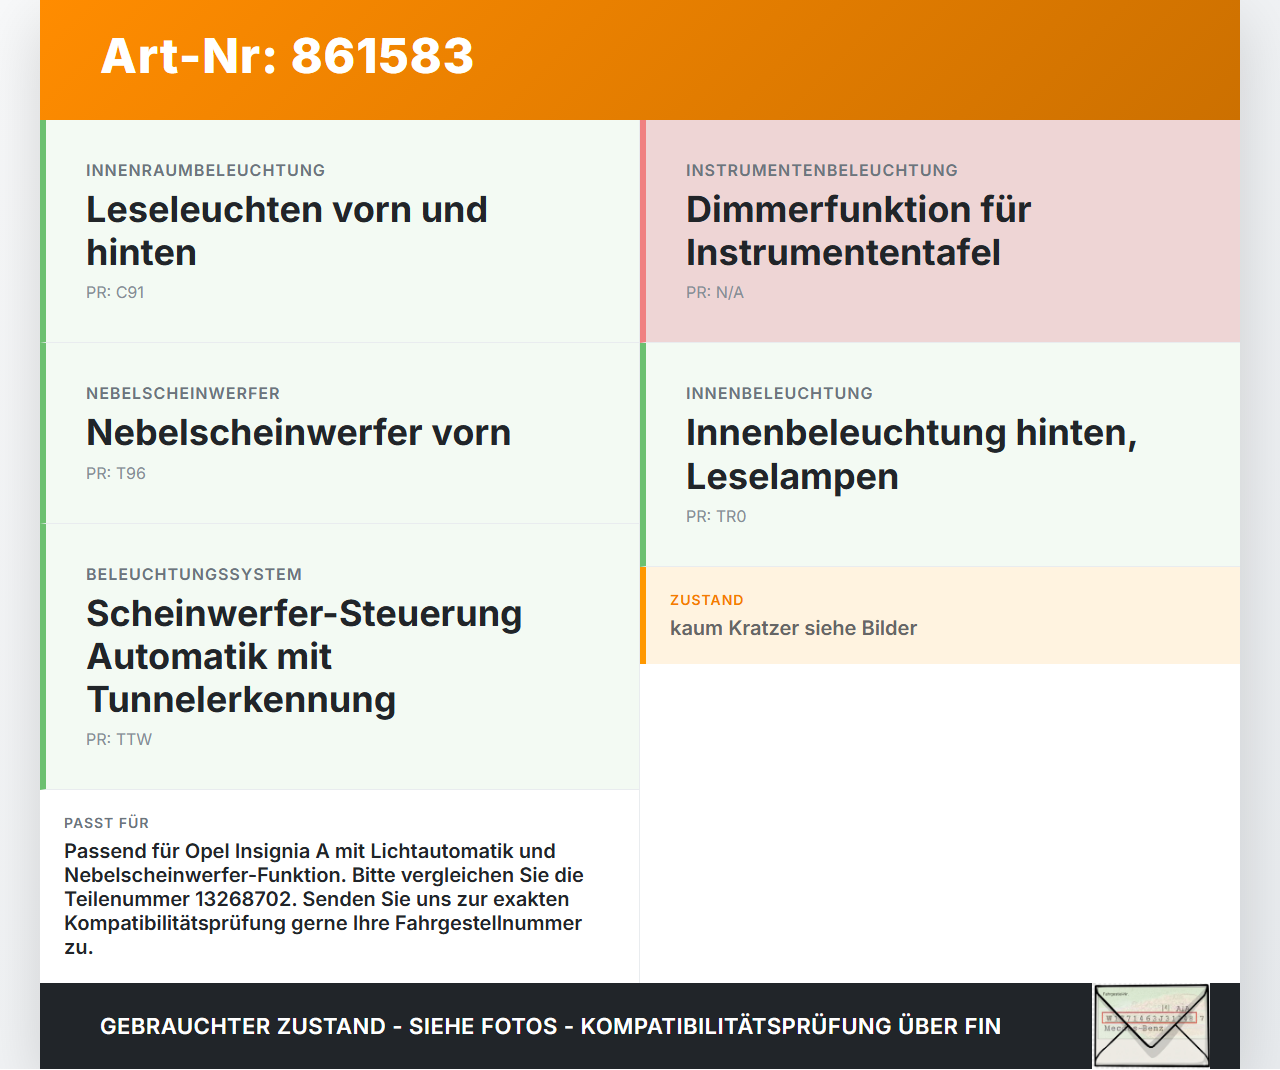Screen dimensions: 1280x1070
Task: Click the Opel Insignia A compatibility paragraph
Action: (x=324, y=899)
